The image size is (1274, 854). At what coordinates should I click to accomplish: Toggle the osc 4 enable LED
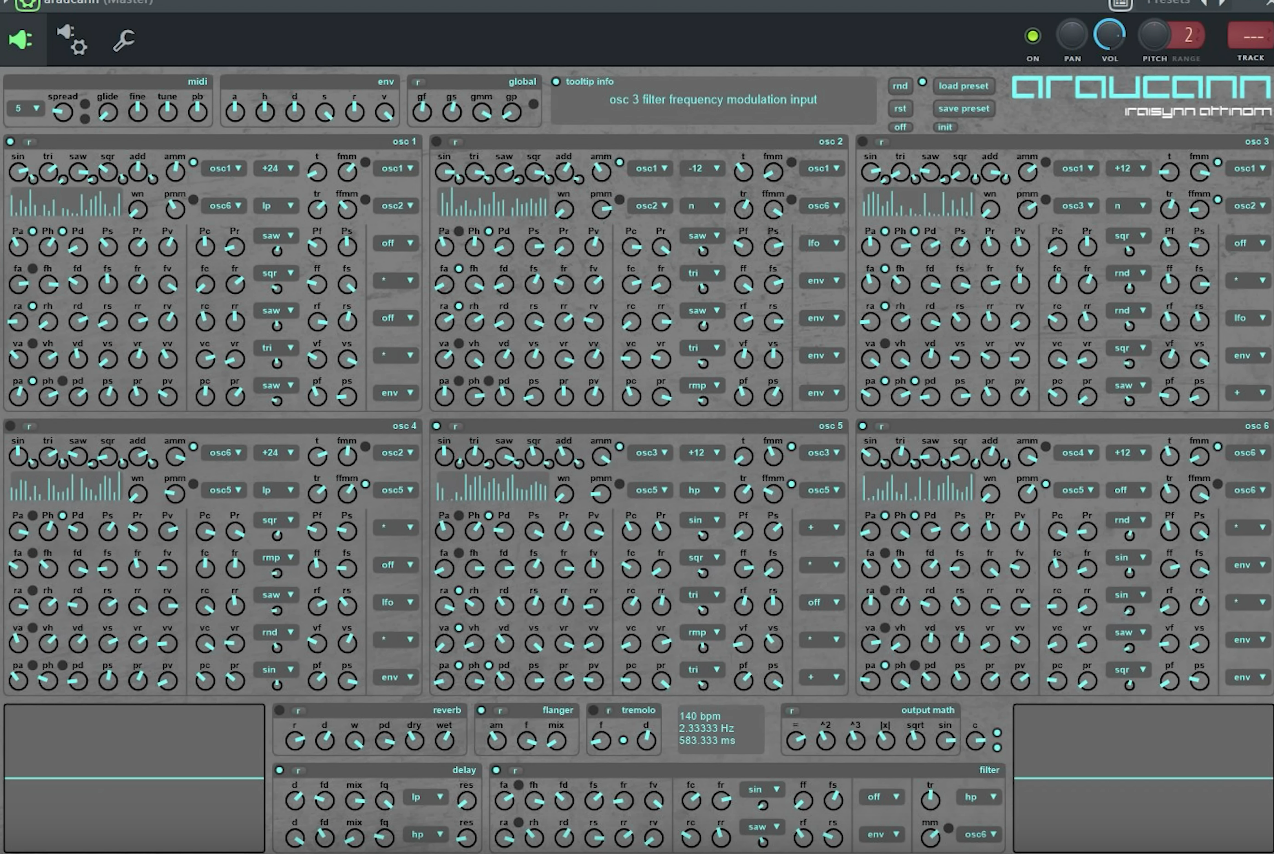click(x=11, y=426)
